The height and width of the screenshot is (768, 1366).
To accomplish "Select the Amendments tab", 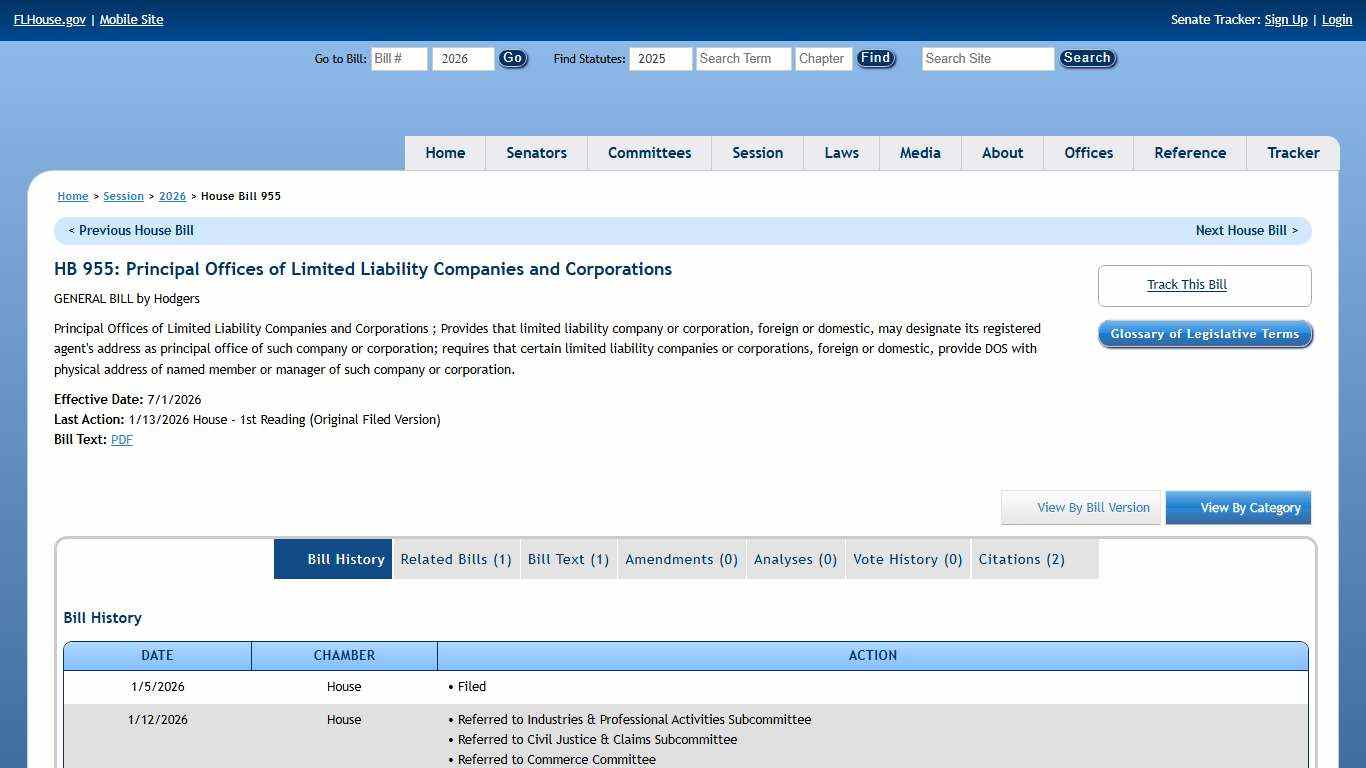I will (681, 560).
